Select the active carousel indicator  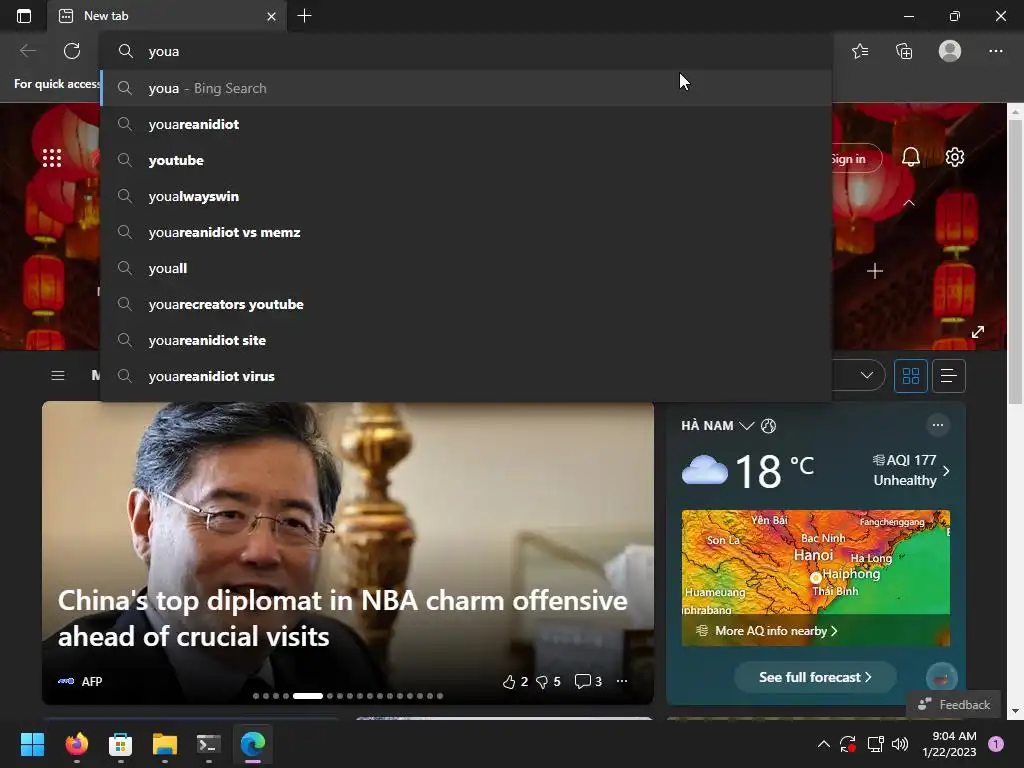308,696
